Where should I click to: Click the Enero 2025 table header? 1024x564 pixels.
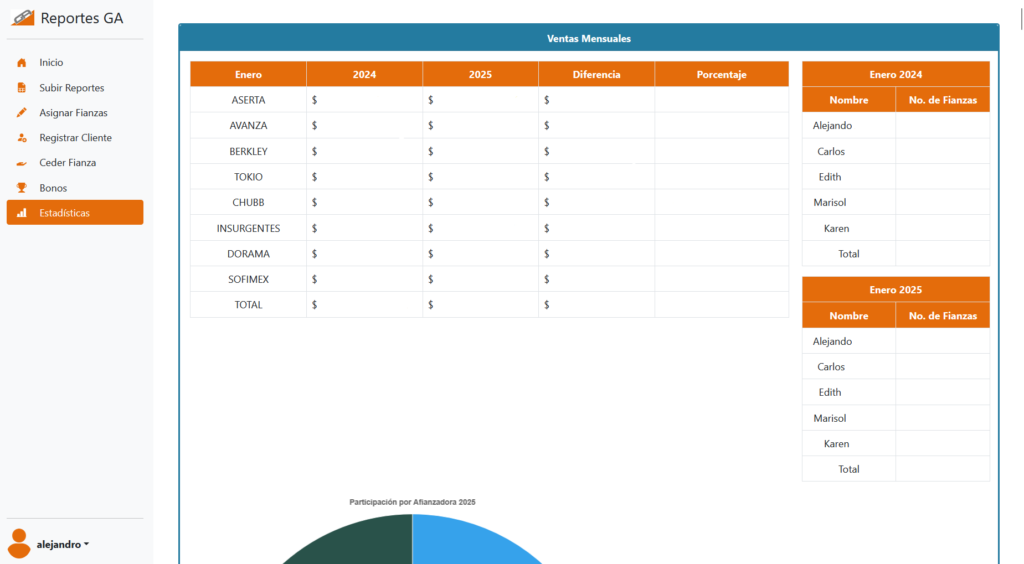[895, 290]
